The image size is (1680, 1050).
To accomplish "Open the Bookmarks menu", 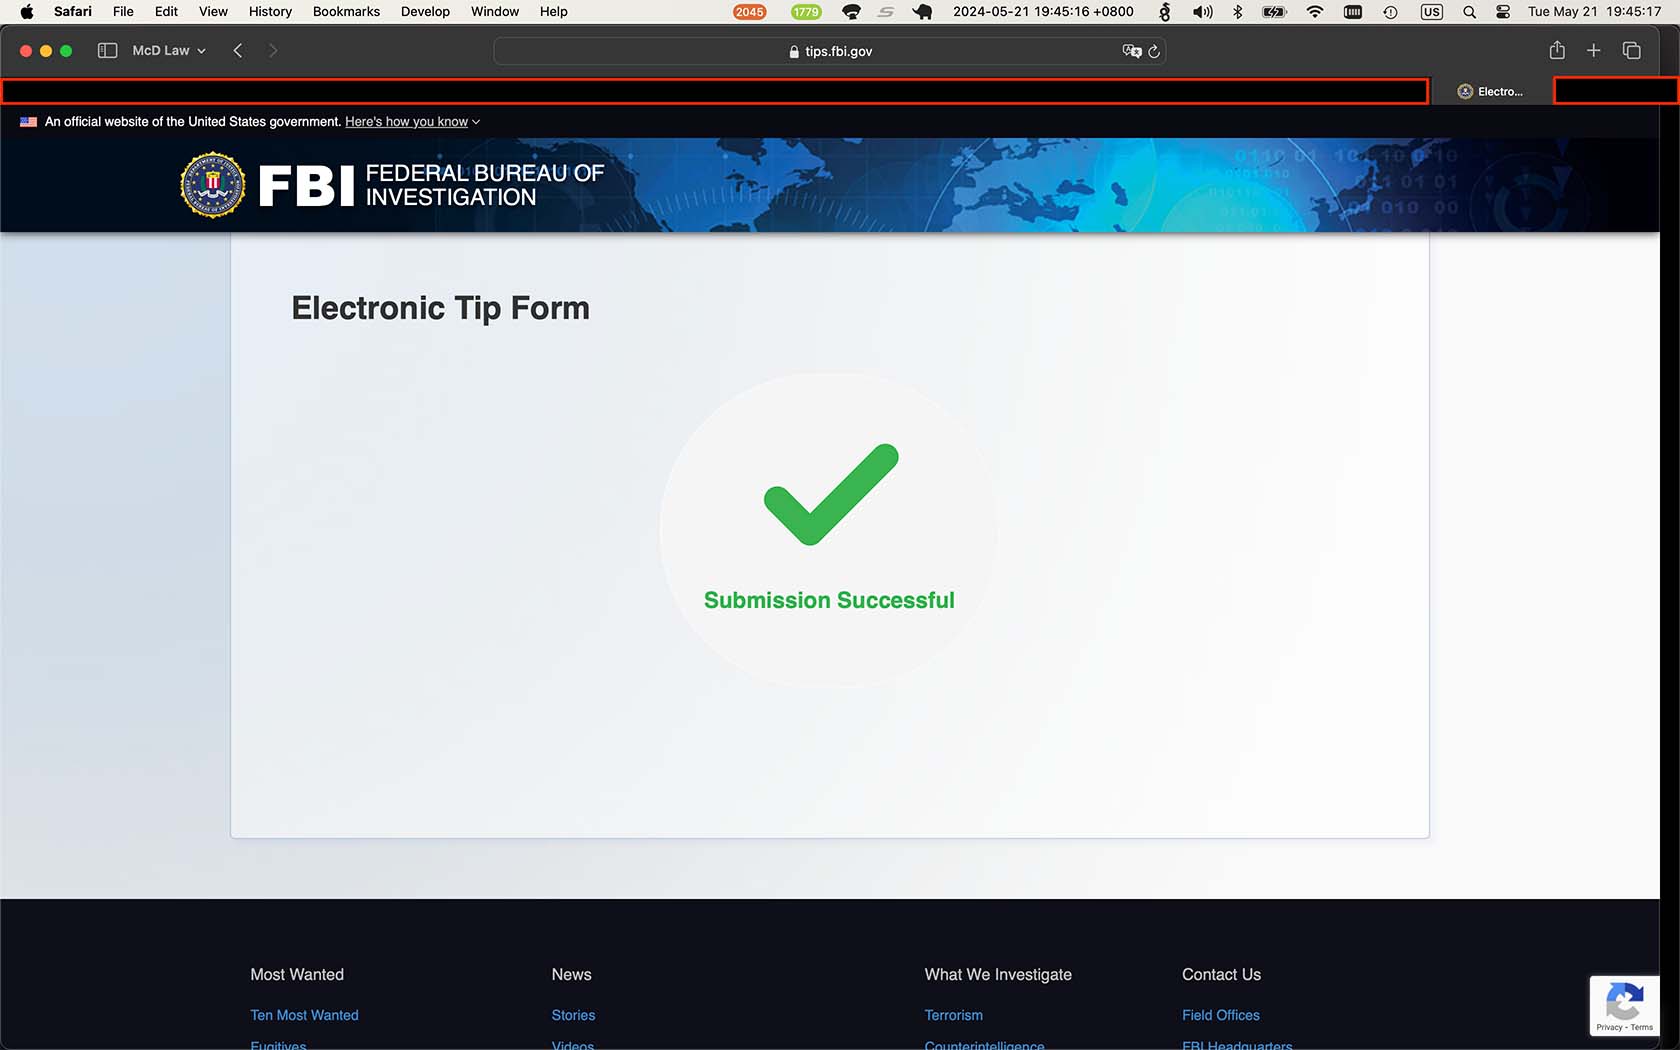I will click(x=346, y=12).
